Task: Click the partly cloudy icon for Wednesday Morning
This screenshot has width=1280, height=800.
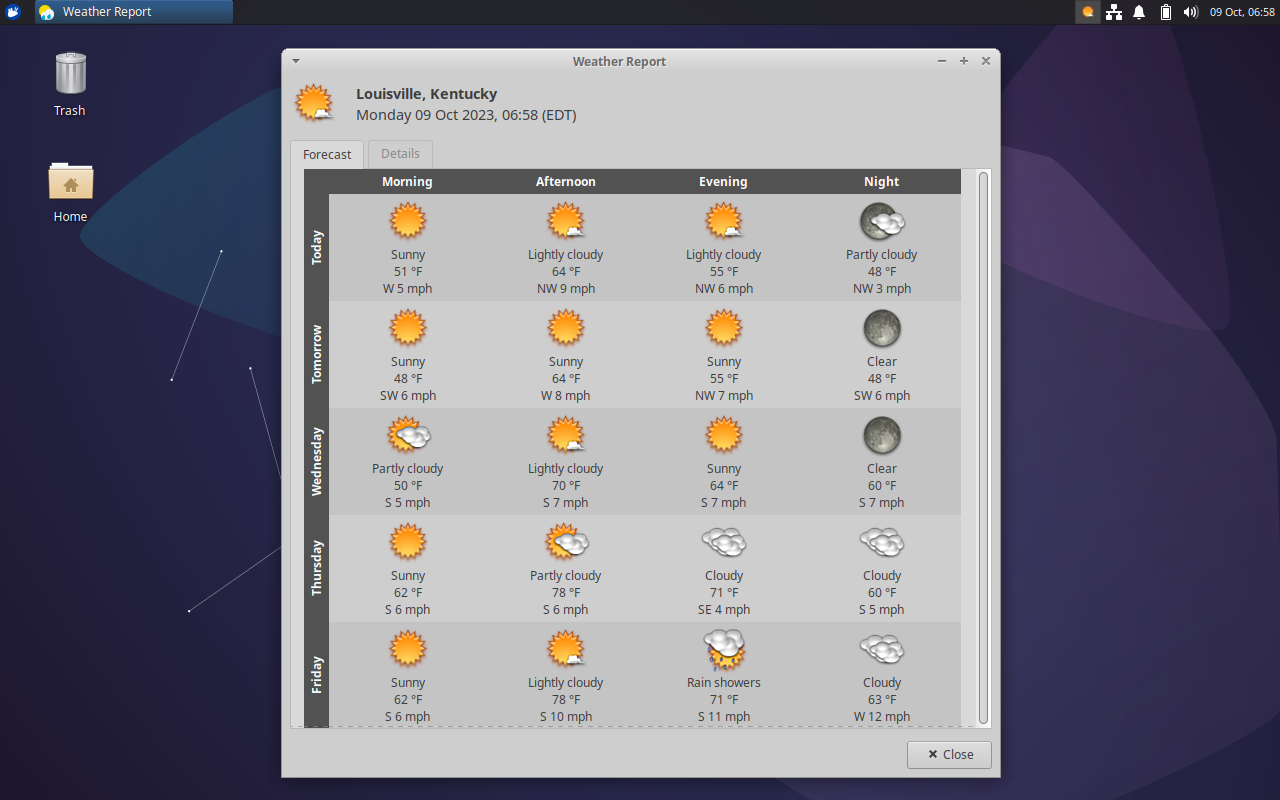Action: 408,435
